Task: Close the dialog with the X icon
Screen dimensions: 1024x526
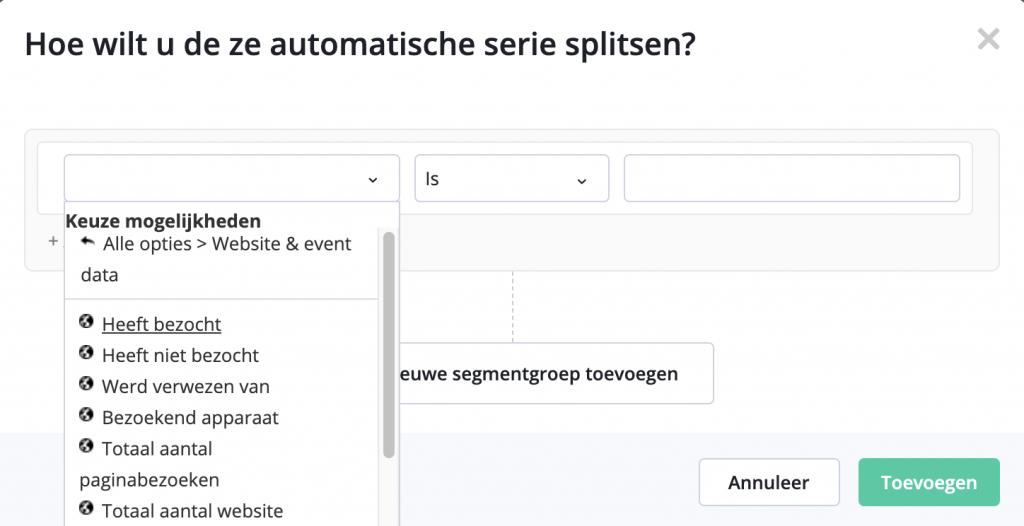Action: click(x=988, y=39)
